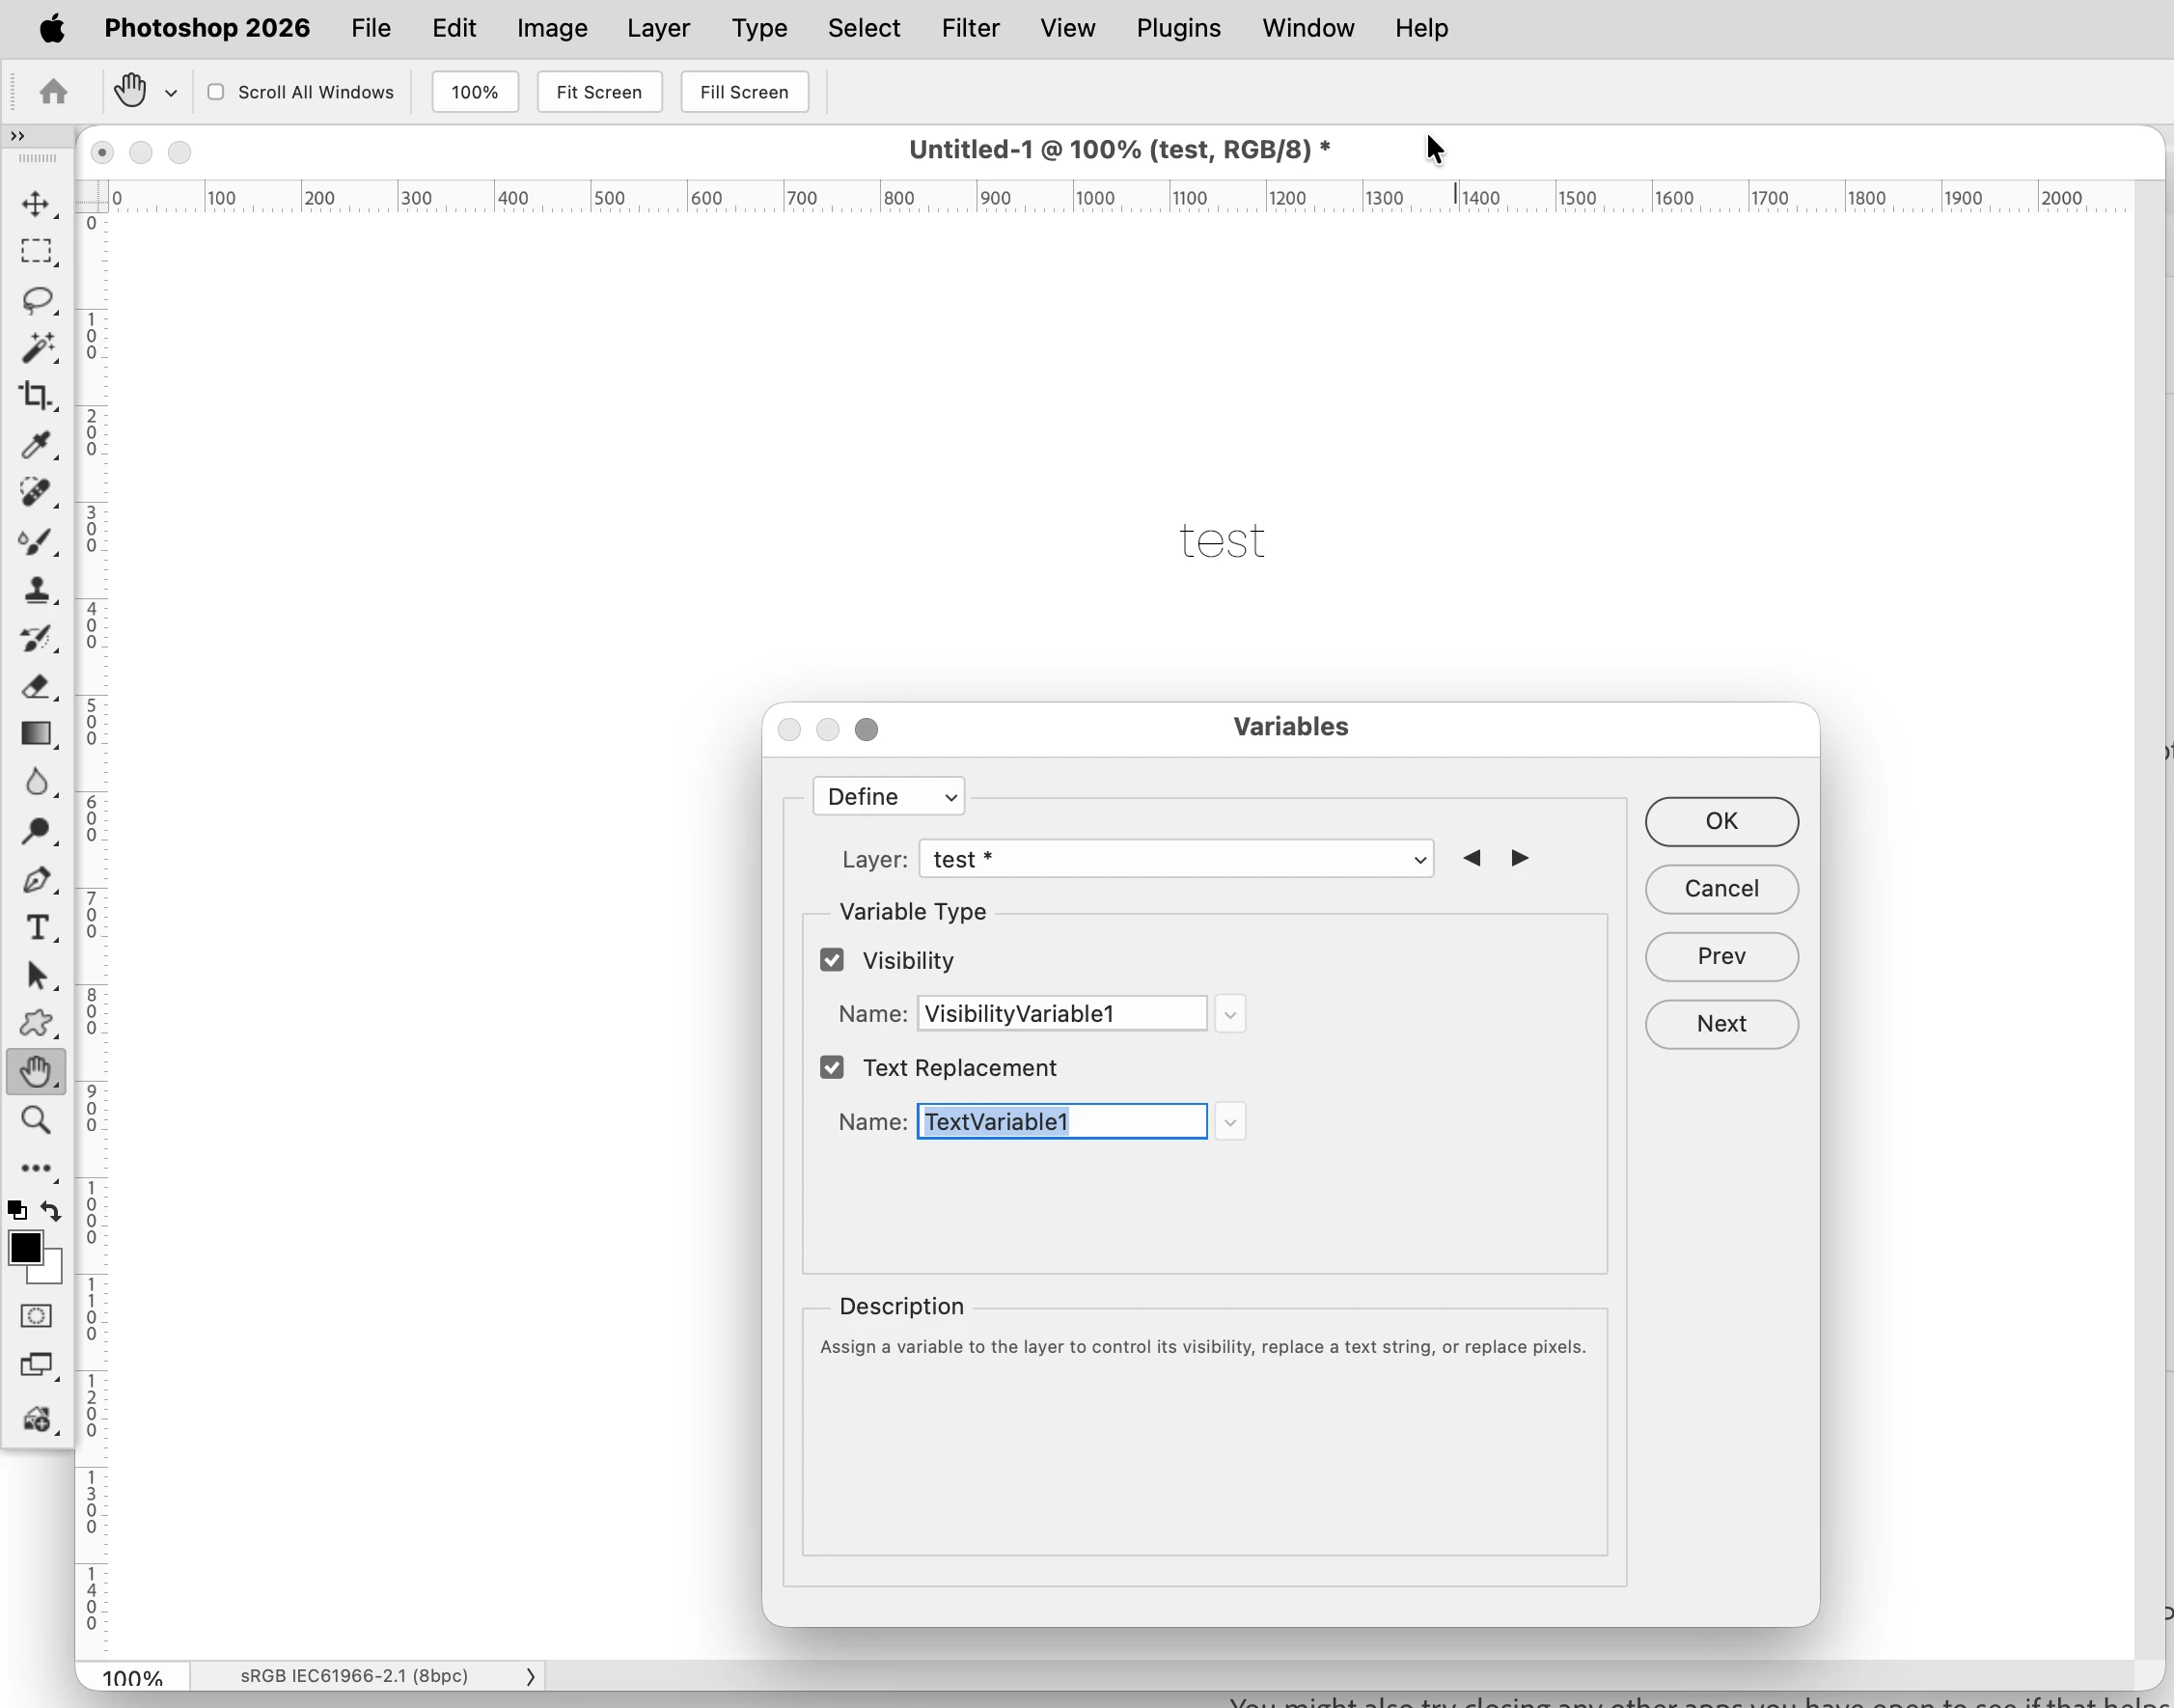Select the Zoom tool
The image size is (2174, 1708).
click(36, 1120)
